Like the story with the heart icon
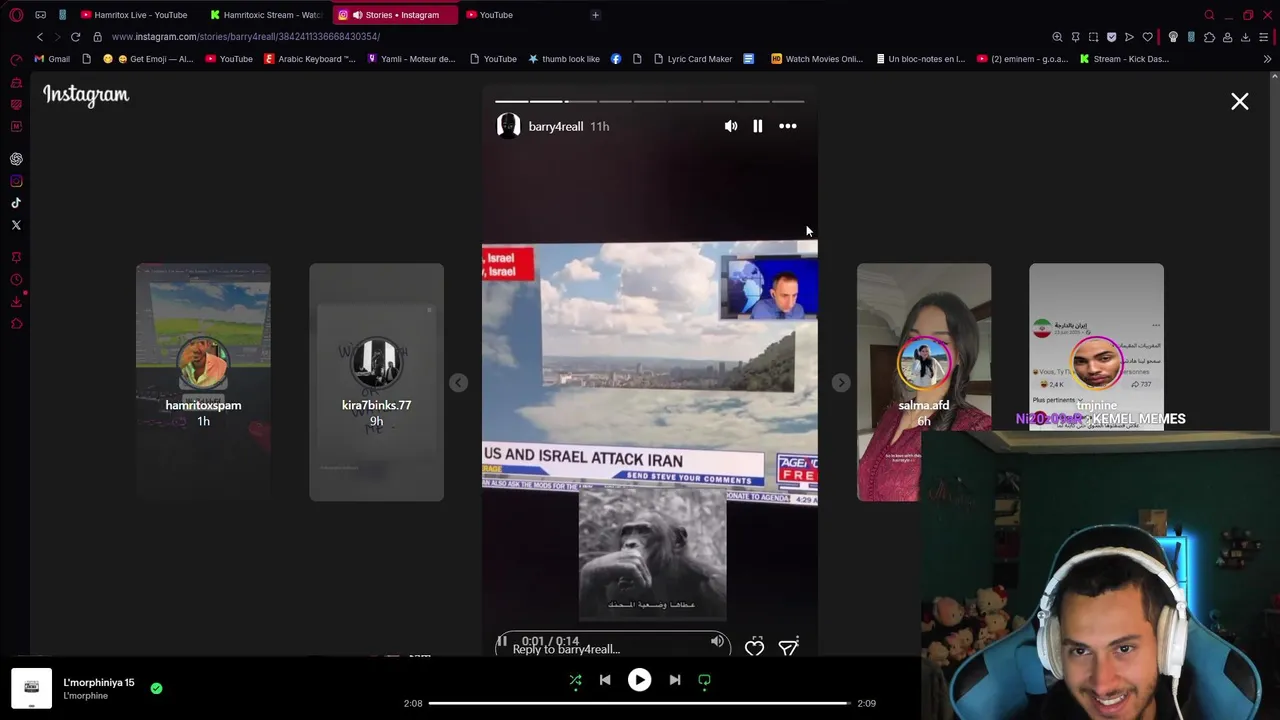1280x720 pixels. pyautogui.click(x=754, y=648)
